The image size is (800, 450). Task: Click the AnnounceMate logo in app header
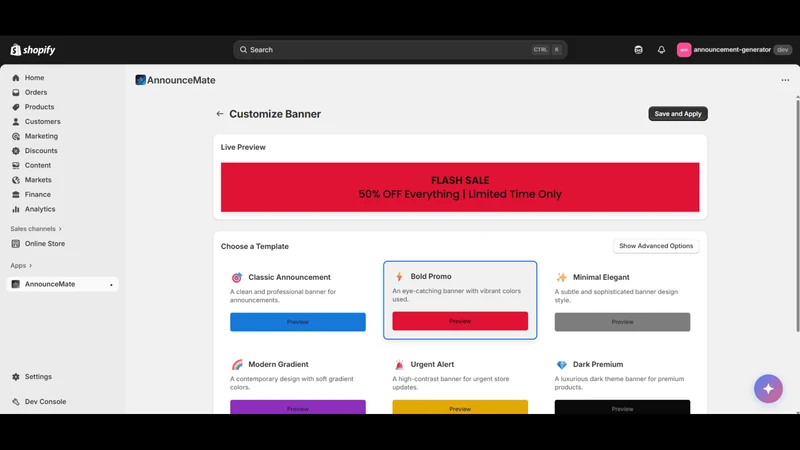pyautogui.click(x=140, y=80)
